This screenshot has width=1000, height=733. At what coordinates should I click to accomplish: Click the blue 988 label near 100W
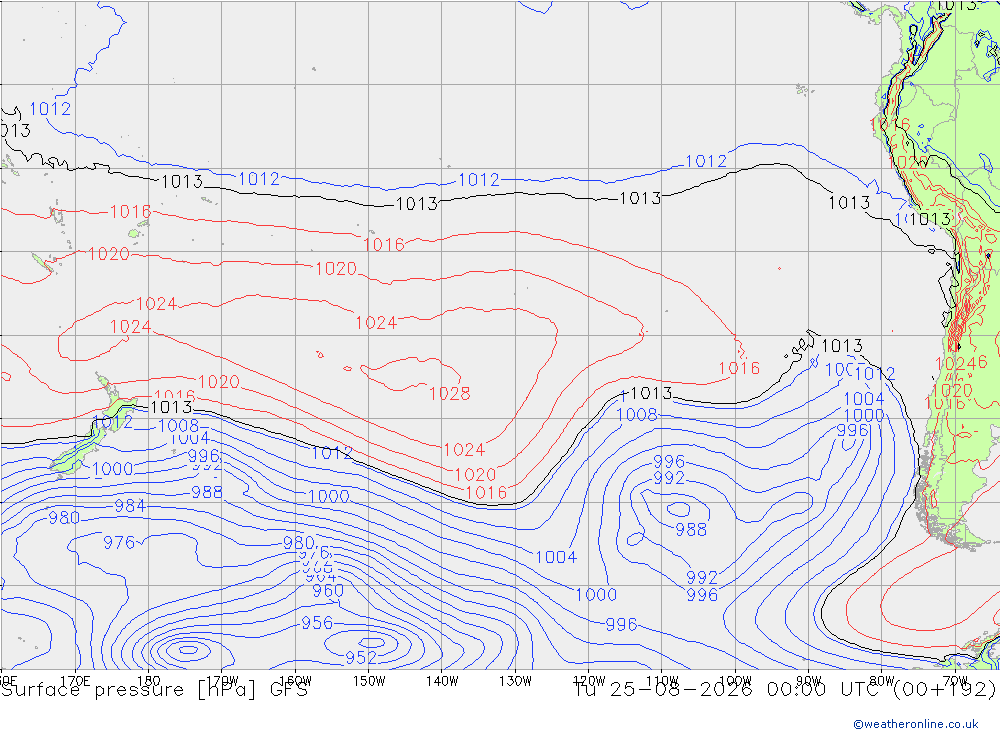691,529
